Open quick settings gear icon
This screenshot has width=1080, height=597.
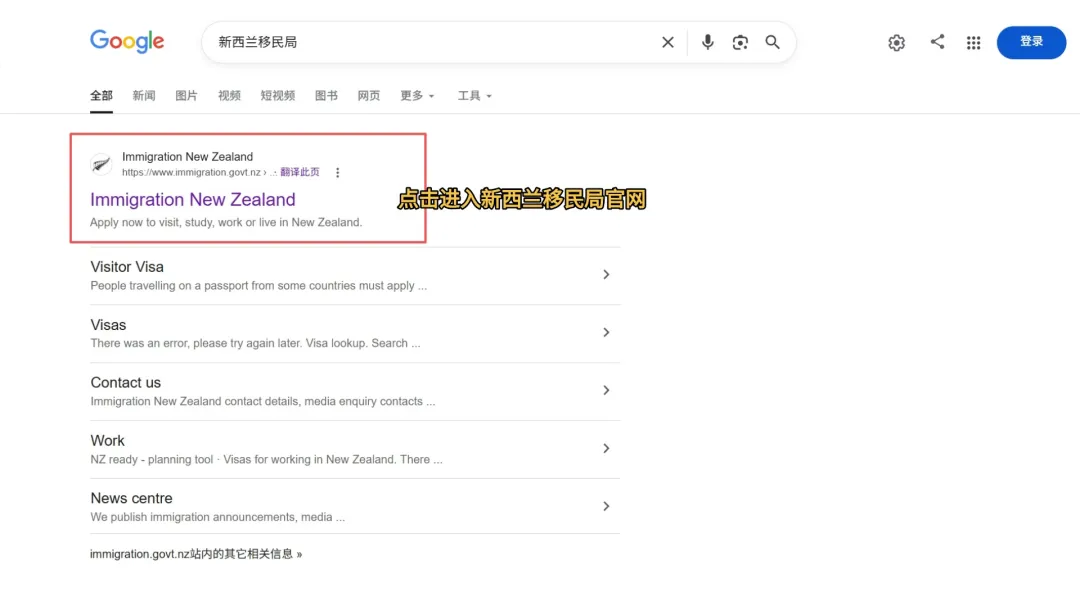coord(896,43)
